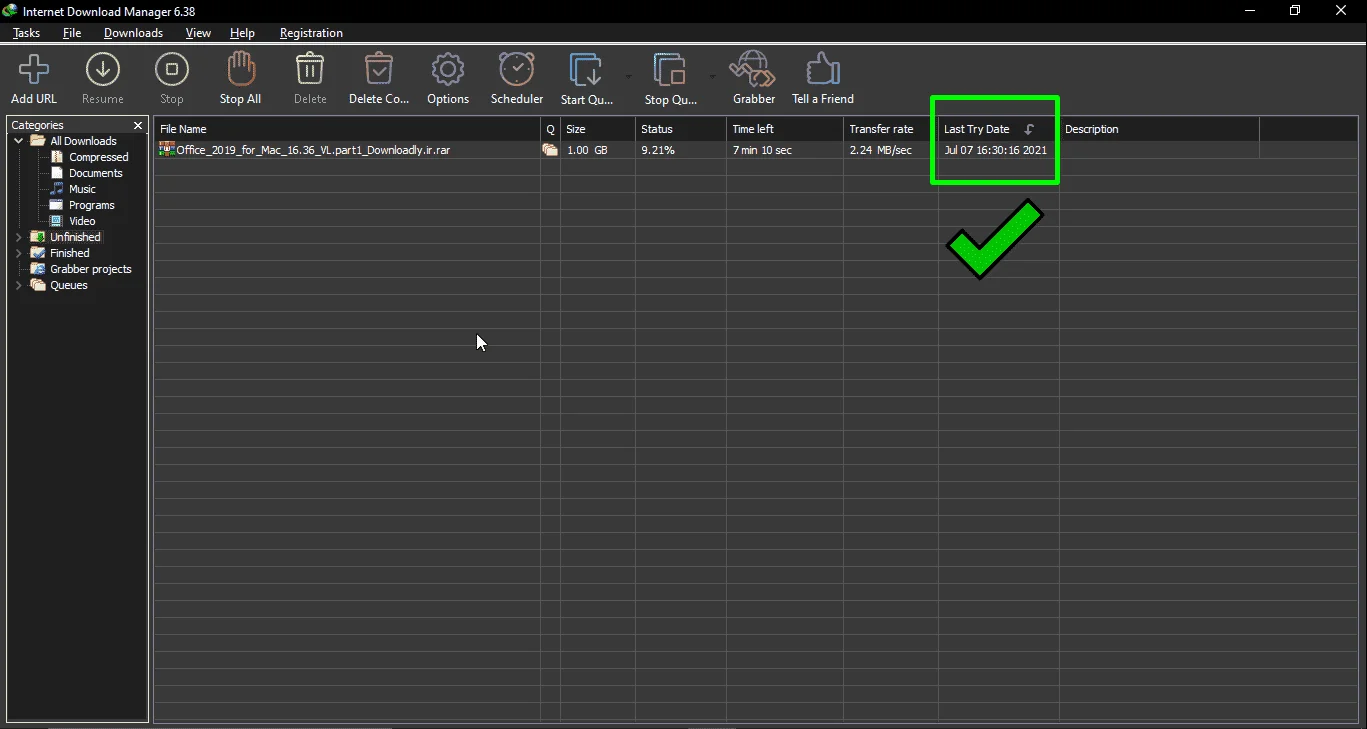Click the queue icon in the Q column

click(550, 150)
